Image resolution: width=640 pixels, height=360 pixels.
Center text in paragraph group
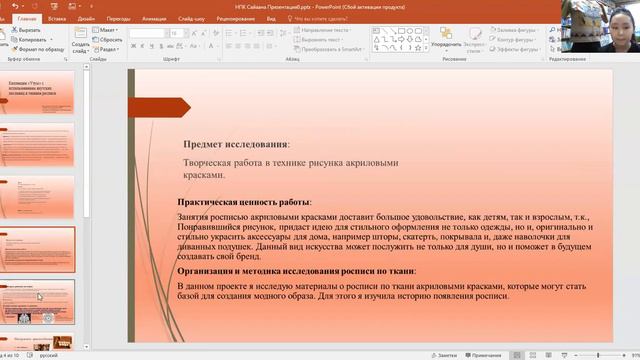238,46
